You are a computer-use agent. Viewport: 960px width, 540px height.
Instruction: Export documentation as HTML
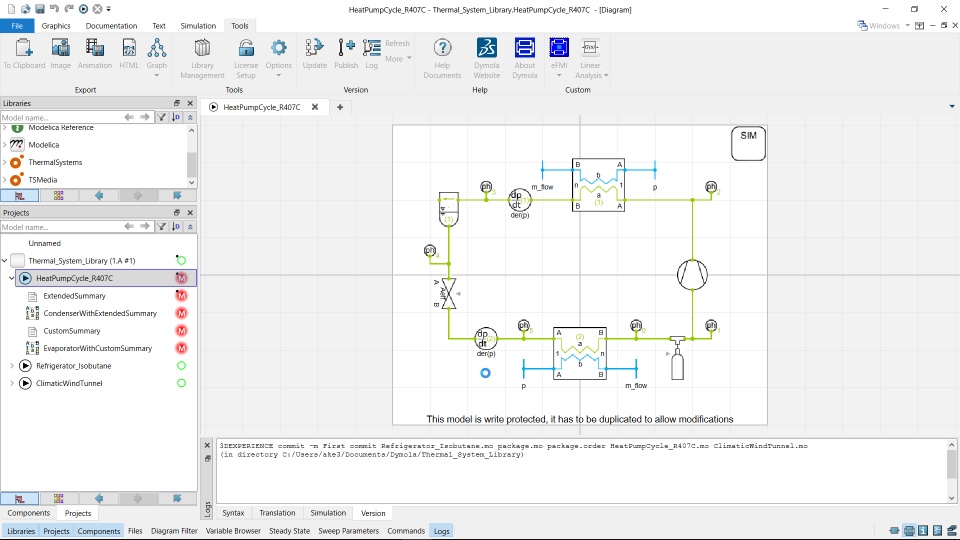click(129, 54)
